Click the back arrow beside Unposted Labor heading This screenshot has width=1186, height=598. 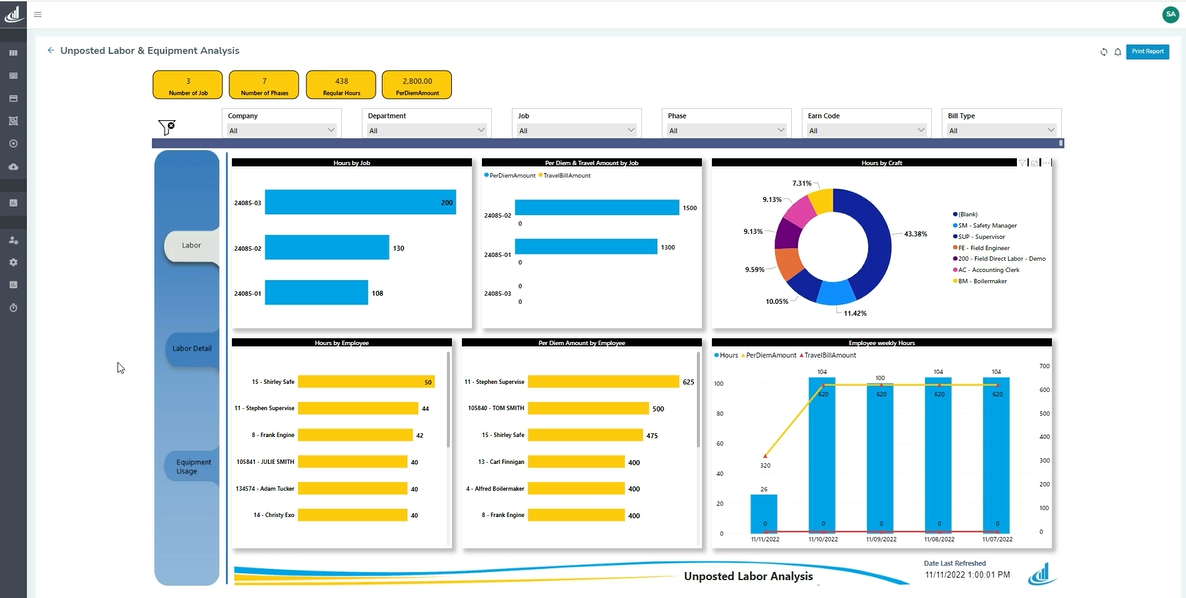click(x=50, y=50)
